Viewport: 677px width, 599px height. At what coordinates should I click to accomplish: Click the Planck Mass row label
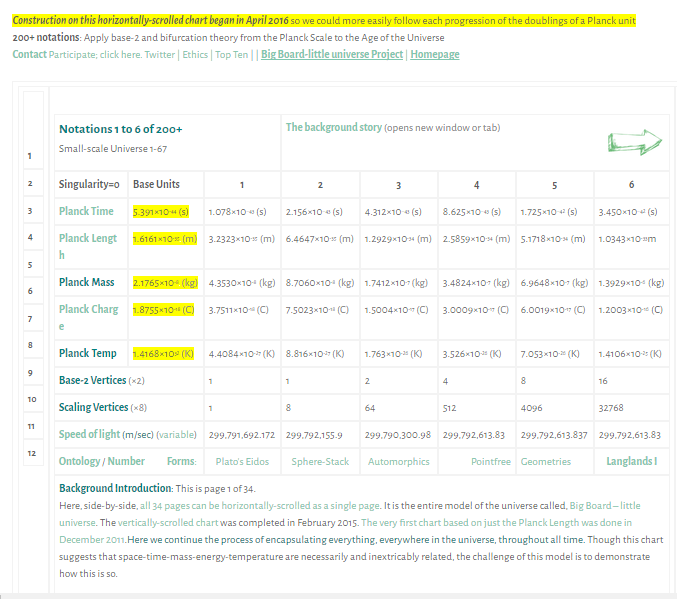(x=86, y=283)
